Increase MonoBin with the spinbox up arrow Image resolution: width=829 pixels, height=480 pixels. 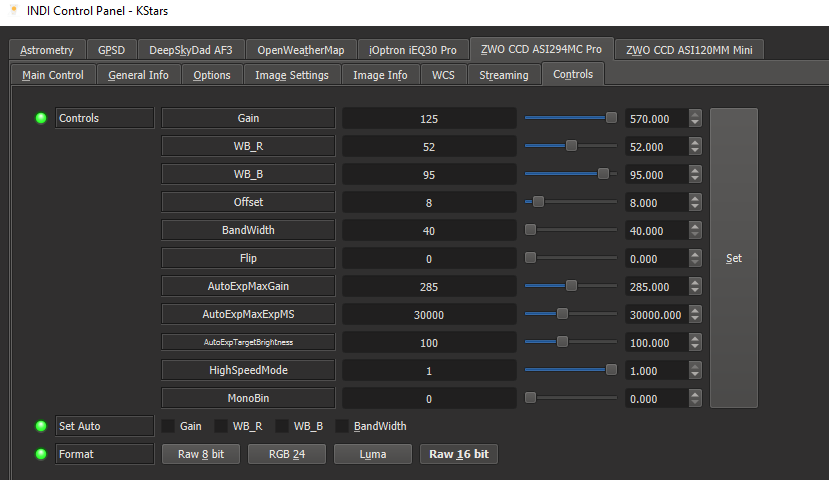(695, 394)
